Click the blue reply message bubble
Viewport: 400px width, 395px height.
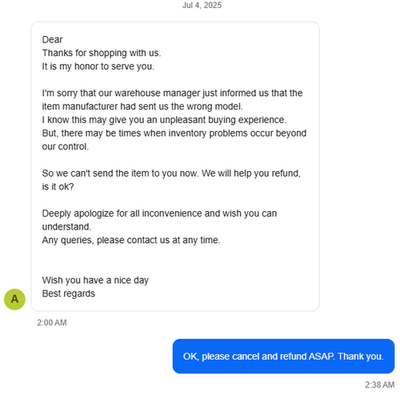283,356
